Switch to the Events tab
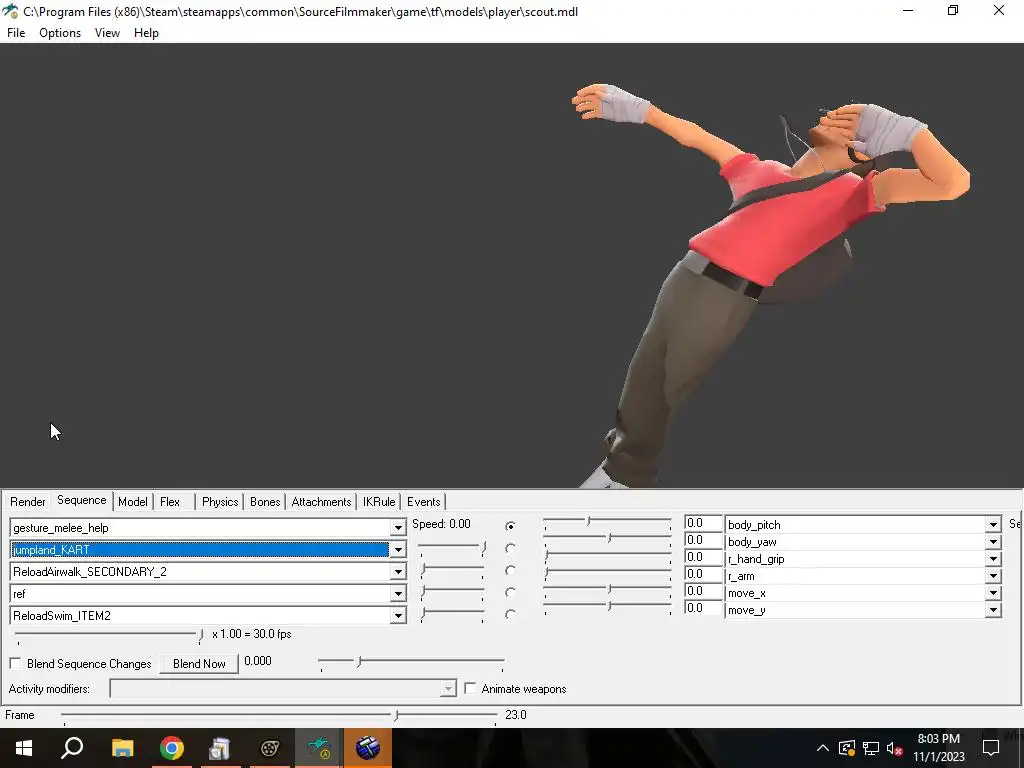Viewport: 1024px width, 768px height. point(424,502)
